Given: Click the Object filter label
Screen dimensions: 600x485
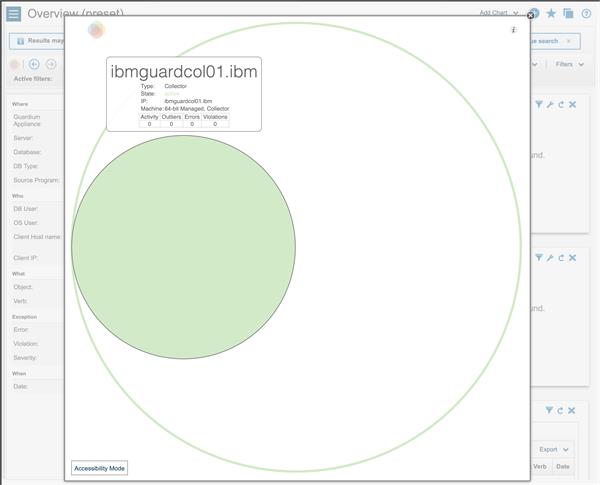Looking at the screenshot, I should pyautogui.click(x=23, y=287).
